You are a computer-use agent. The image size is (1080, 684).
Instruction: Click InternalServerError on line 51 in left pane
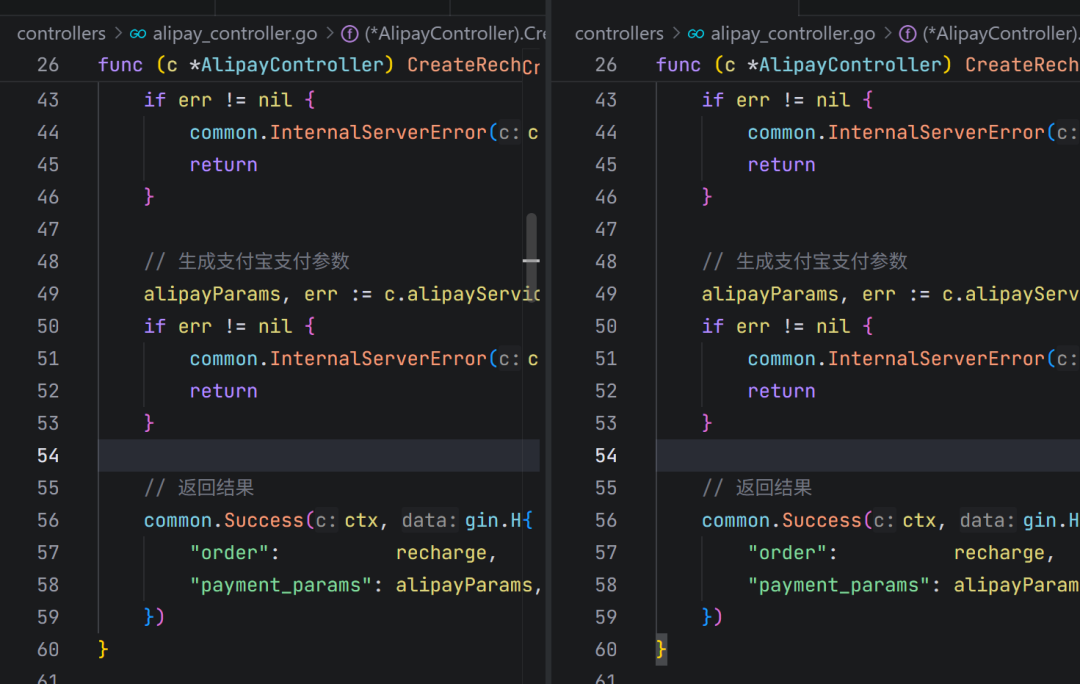pyautogui.click(x=378, y=360)
